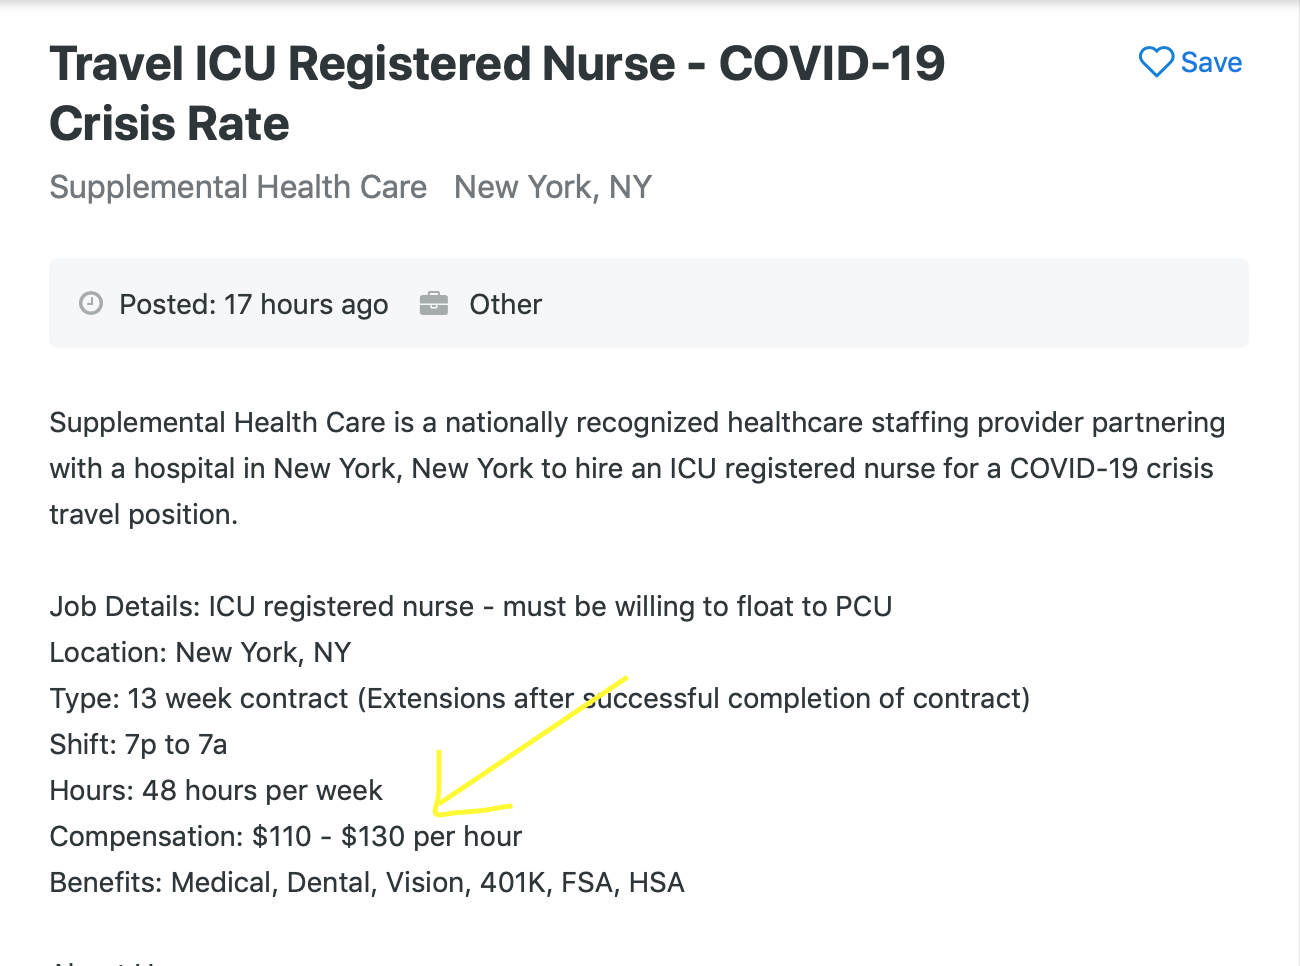
Task: Click the heart Save icon
Action: (x=1156, y=62)
